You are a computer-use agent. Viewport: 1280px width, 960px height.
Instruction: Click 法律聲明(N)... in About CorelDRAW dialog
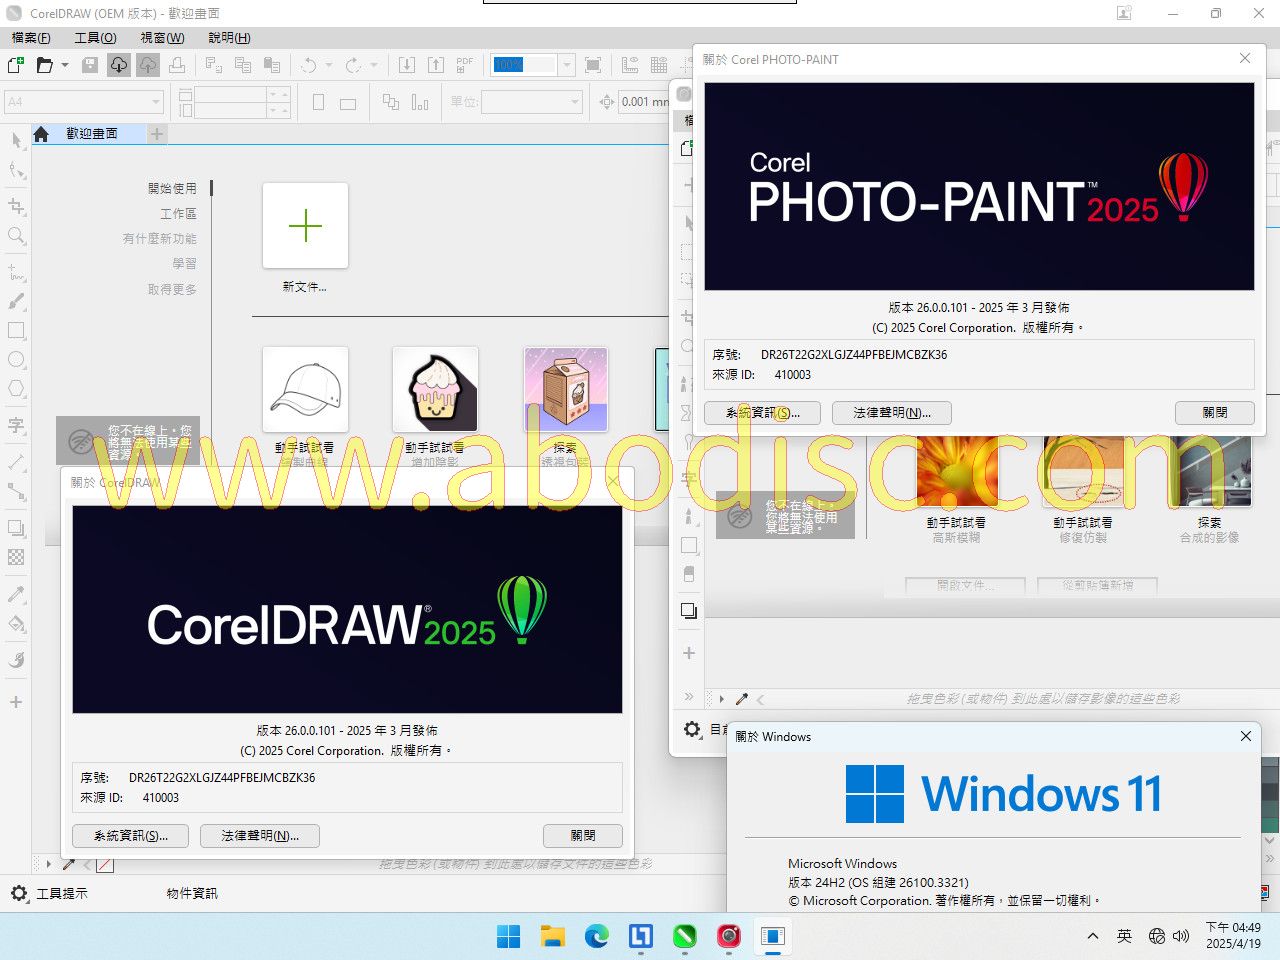[x=260, y=836]
